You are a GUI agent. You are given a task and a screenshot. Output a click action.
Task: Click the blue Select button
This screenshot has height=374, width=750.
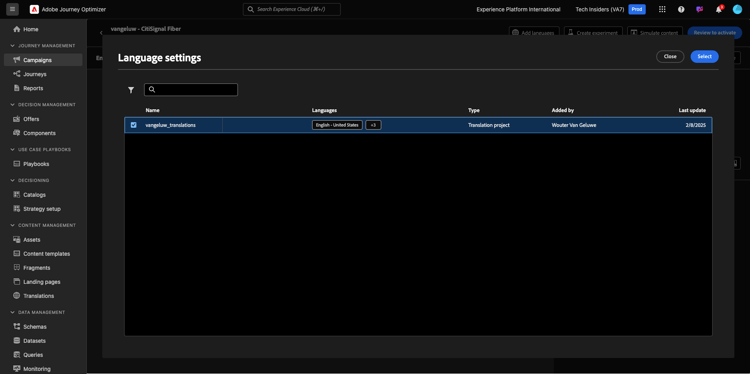pos(705,56)
